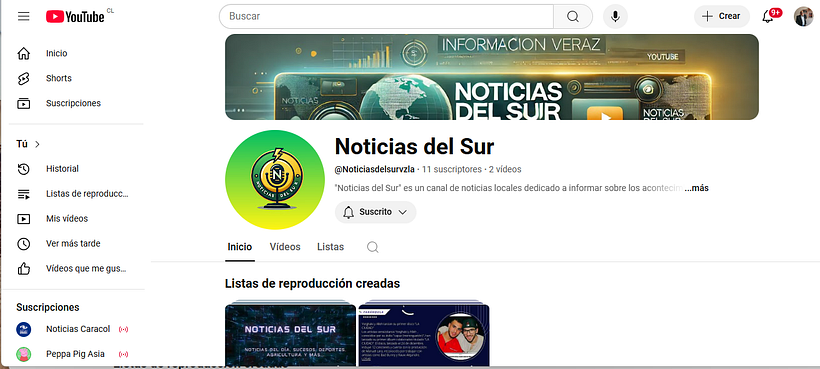Click the Mis vídeos icon
Viewport: 820px width, 369px height.
point(24,218)
